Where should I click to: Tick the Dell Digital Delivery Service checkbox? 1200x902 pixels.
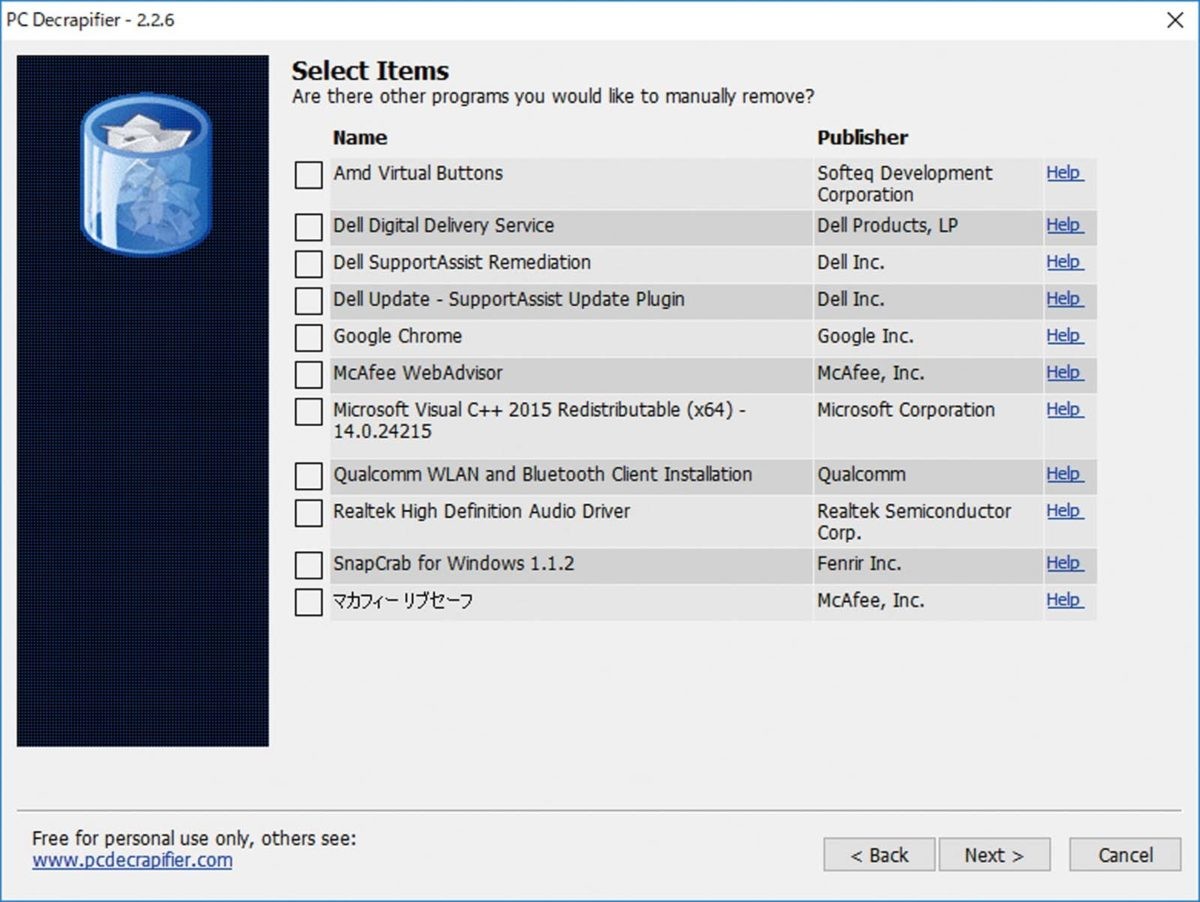pos(309,228)
